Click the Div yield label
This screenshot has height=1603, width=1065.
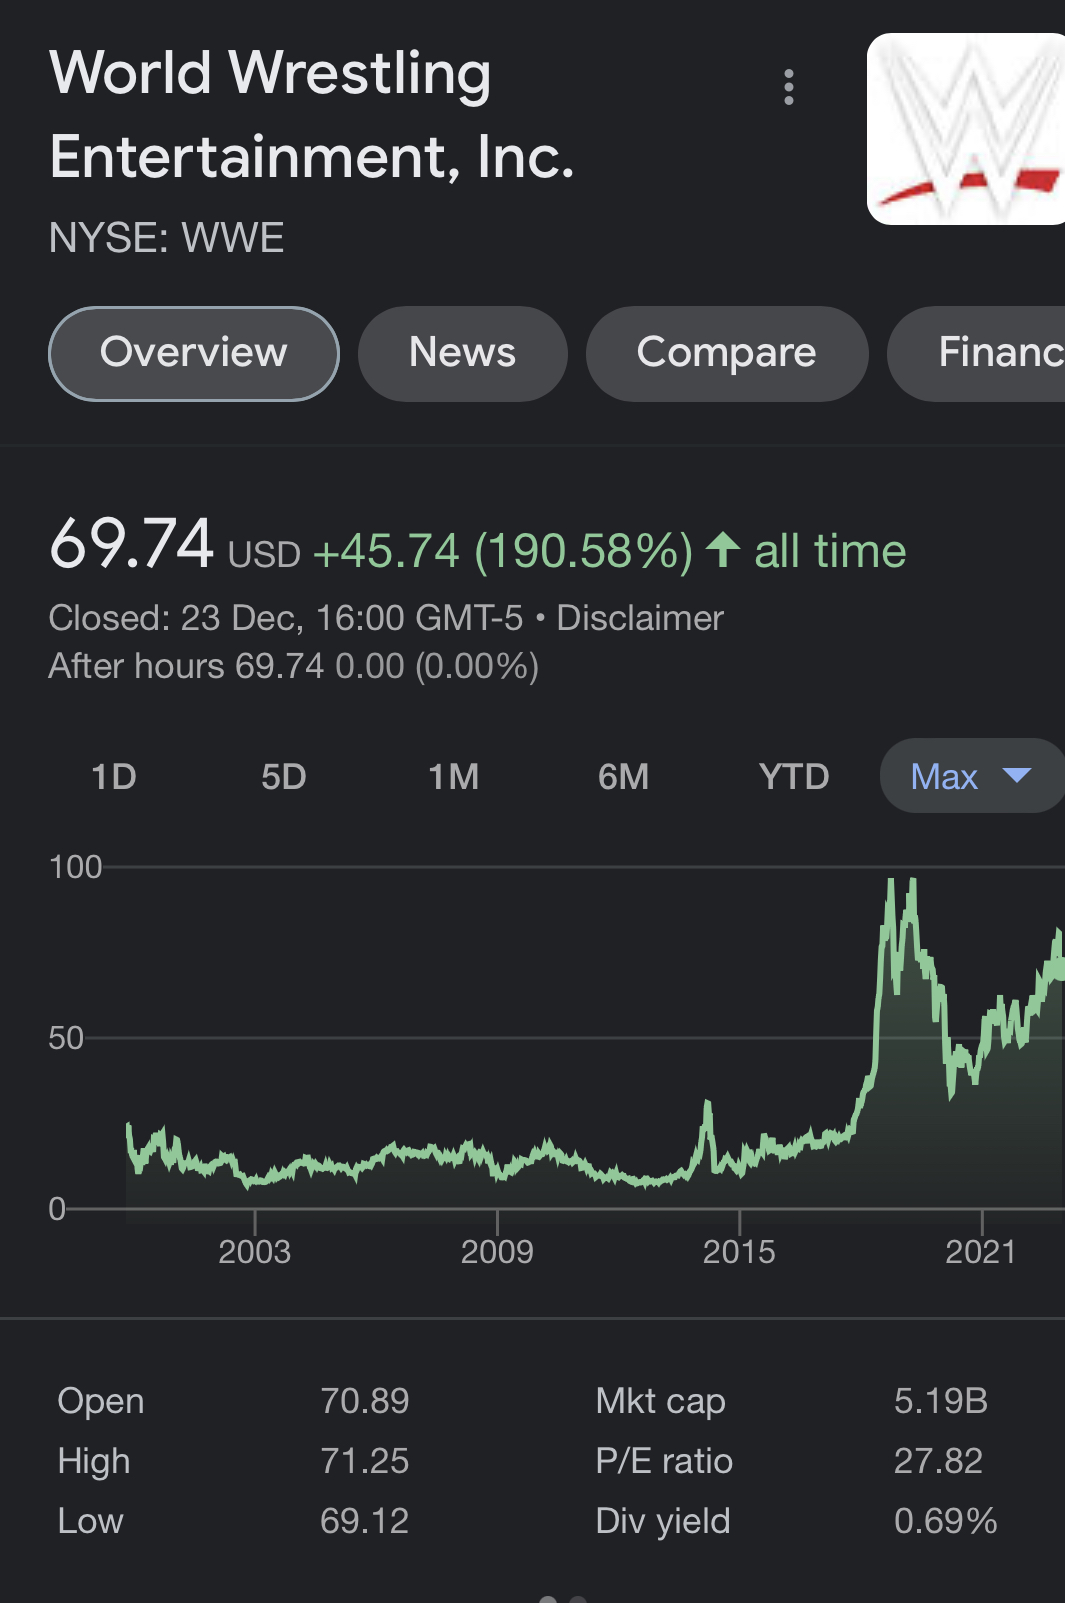pyautogui.click(x=664, y=1522)
